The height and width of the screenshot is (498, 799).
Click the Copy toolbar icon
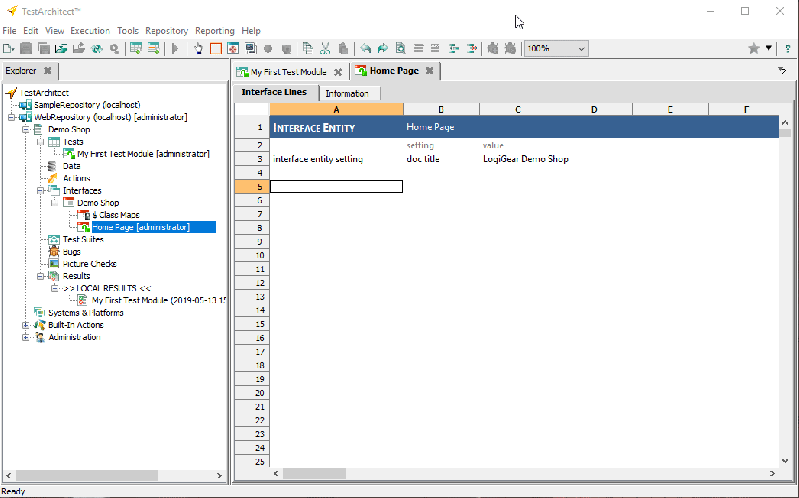[307, 48]
